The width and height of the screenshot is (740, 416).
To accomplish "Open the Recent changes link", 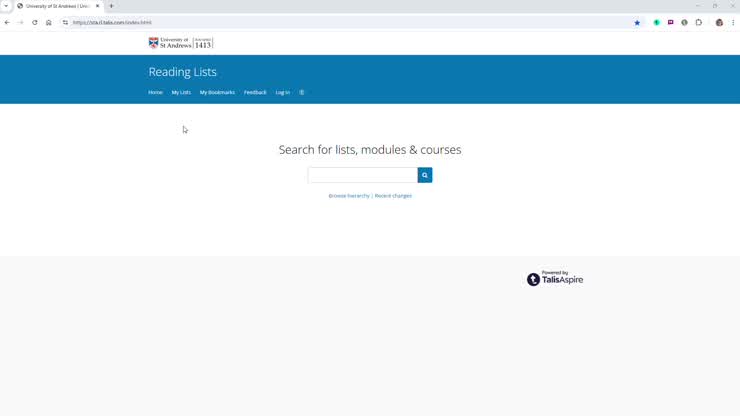I will (393, 196).
